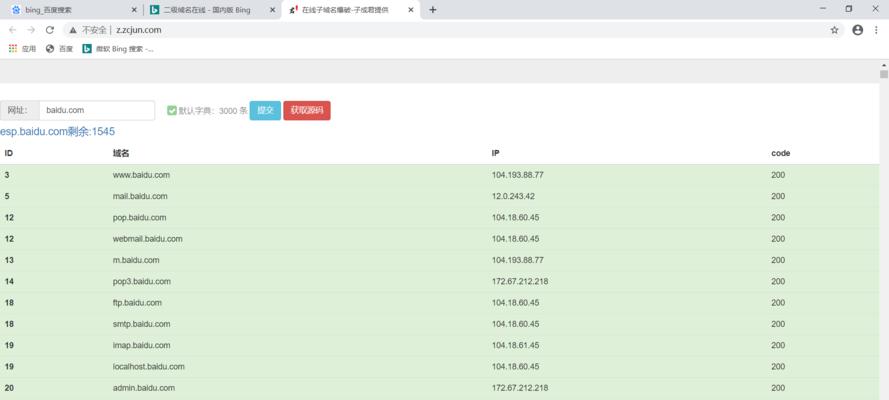The width and height of the screenshot is (889, 400).
Task: Close the 在线子域名爆破 tab
Action: pyautogui.click(x=411, y=10)
